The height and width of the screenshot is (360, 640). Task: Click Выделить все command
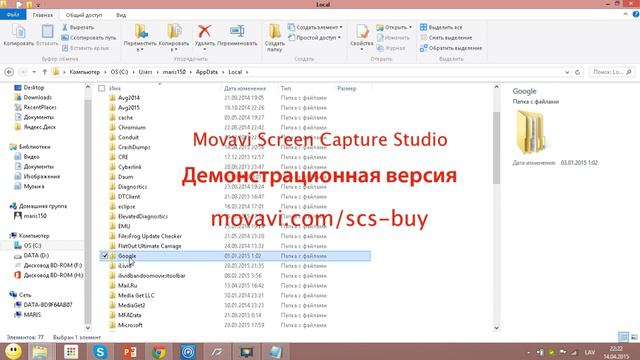(441, 27)
